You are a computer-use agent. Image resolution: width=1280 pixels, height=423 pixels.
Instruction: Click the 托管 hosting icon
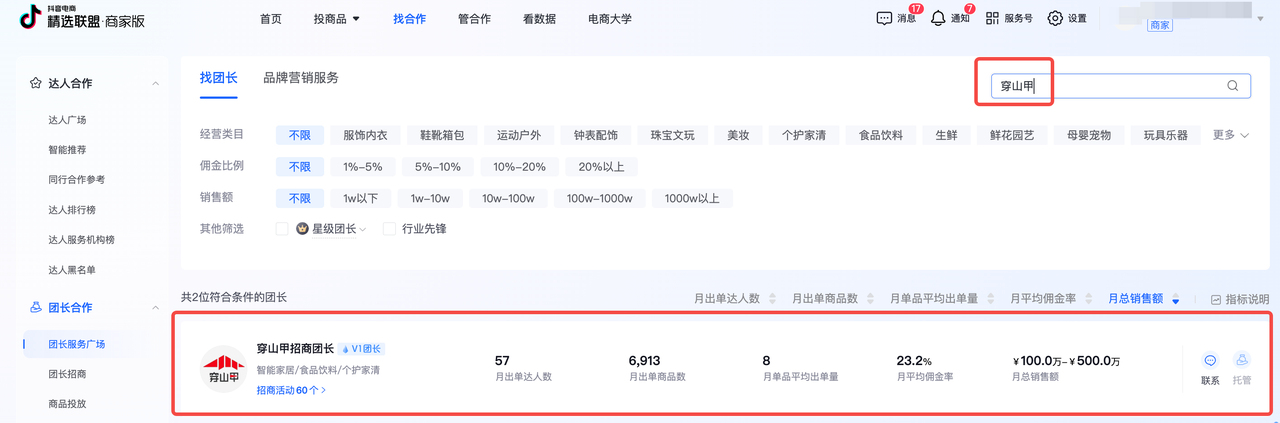click(1241, 360)
